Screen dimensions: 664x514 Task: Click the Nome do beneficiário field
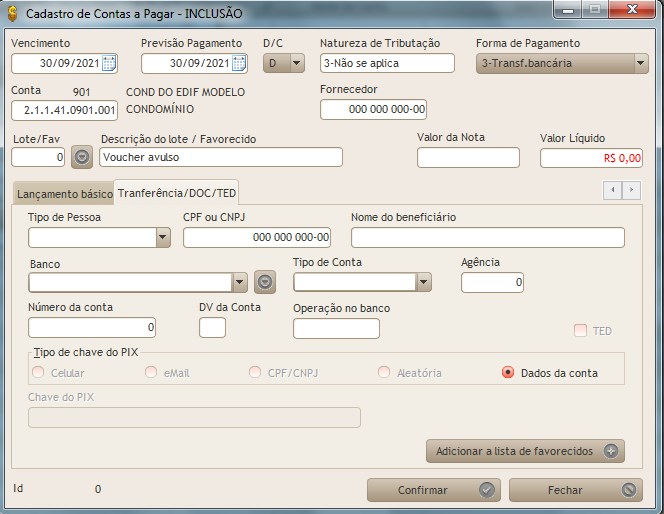coord(487,237)
